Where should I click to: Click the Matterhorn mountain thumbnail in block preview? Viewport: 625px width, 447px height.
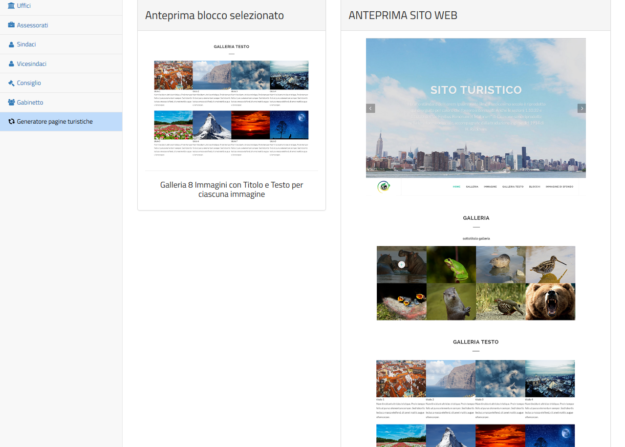pos(212,125)
